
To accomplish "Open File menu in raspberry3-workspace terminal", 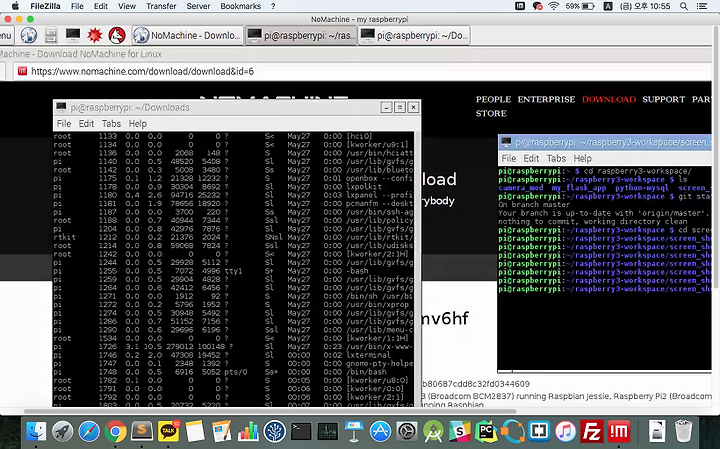I will (508, 158).
